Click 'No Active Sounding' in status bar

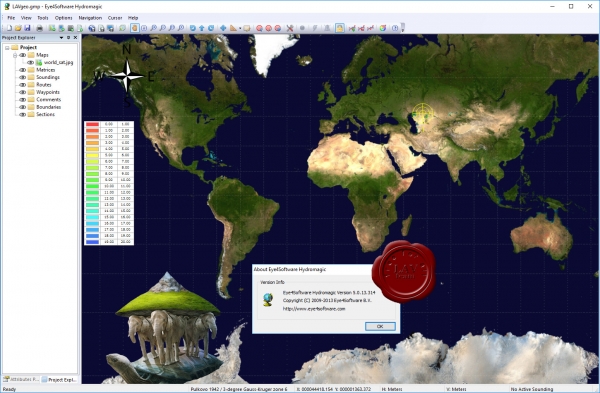tap(532, 389)
